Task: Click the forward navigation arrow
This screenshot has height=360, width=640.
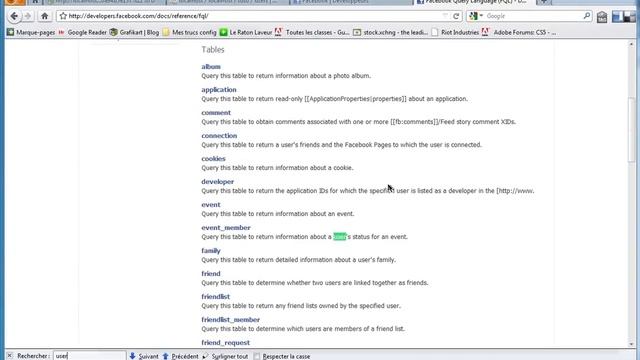Action: click(28, 16)
